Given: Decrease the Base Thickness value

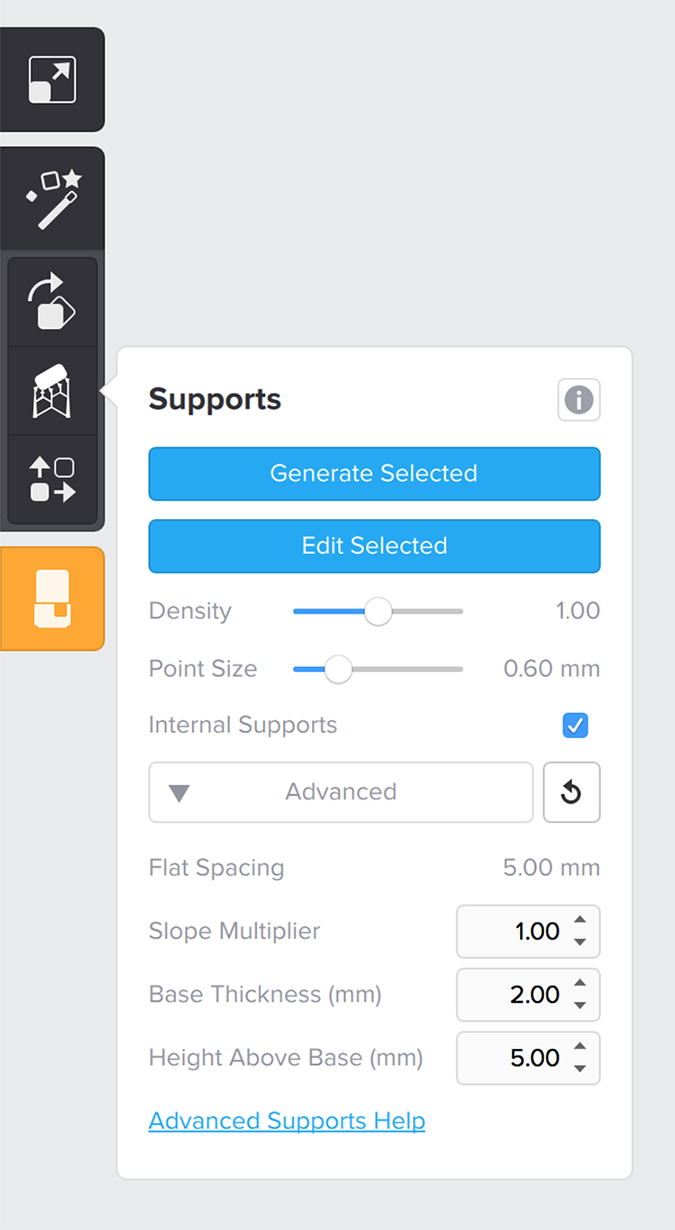Looking at the screenshot, I should click(x=580, y=1005).
